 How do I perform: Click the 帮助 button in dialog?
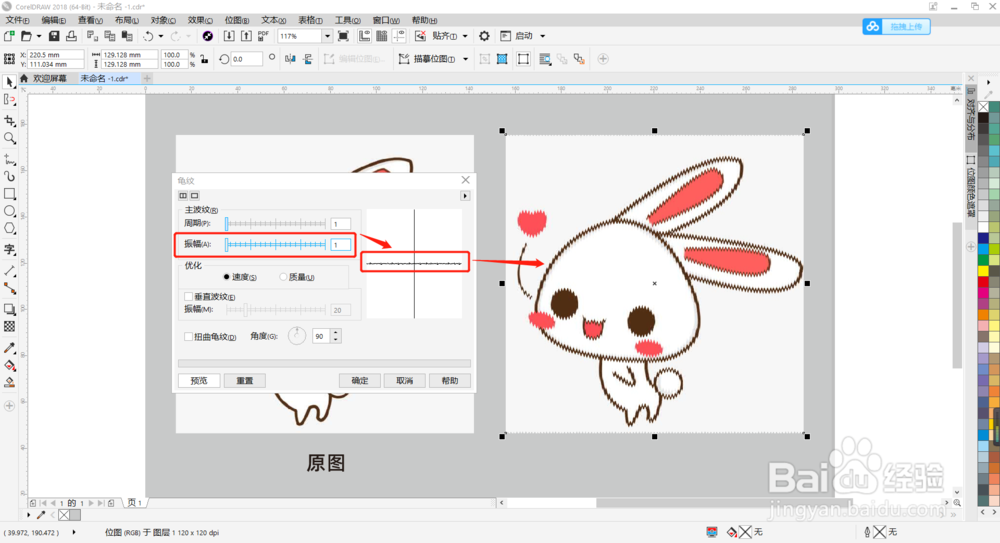[x=450, y=380]
